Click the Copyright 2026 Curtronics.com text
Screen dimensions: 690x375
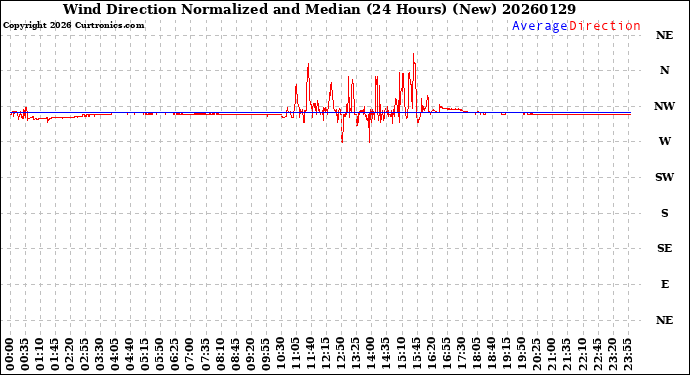pos(73,26)
